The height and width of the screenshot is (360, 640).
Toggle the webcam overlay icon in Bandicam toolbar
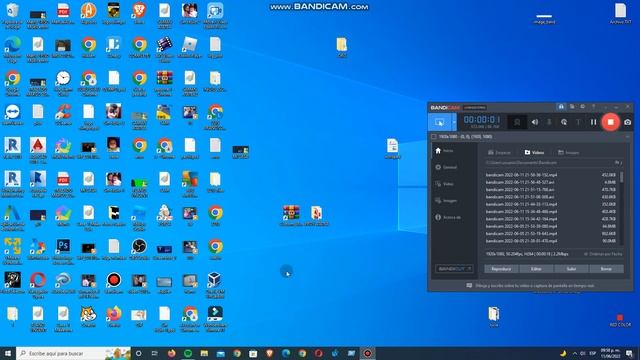(517, 122)
